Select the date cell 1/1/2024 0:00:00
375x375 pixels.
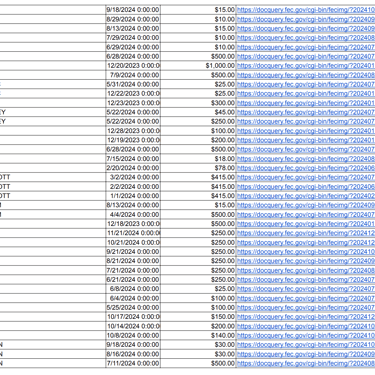[133, 196]
